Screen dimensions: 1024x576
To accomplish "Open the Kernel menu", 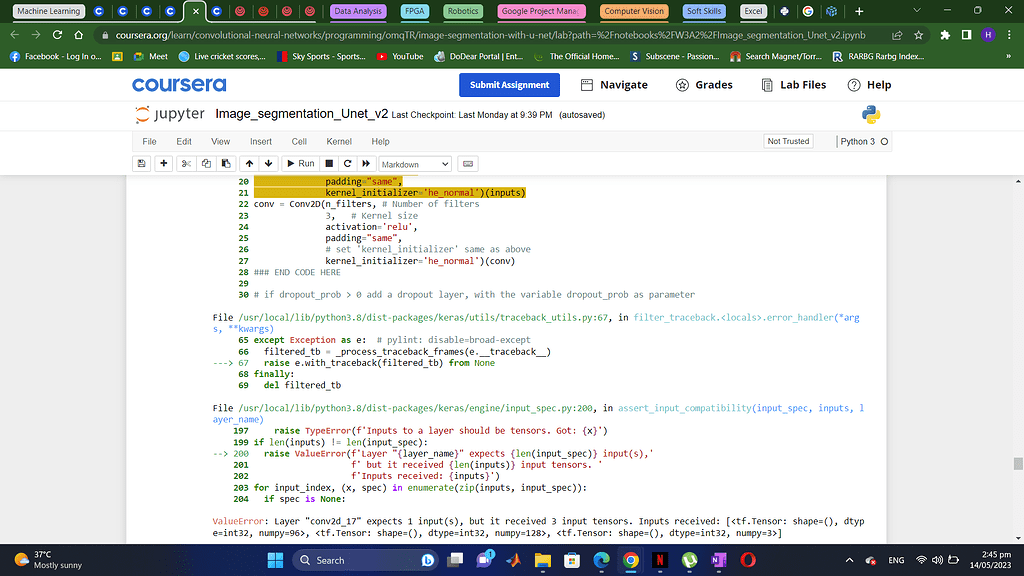I will 339,142.
